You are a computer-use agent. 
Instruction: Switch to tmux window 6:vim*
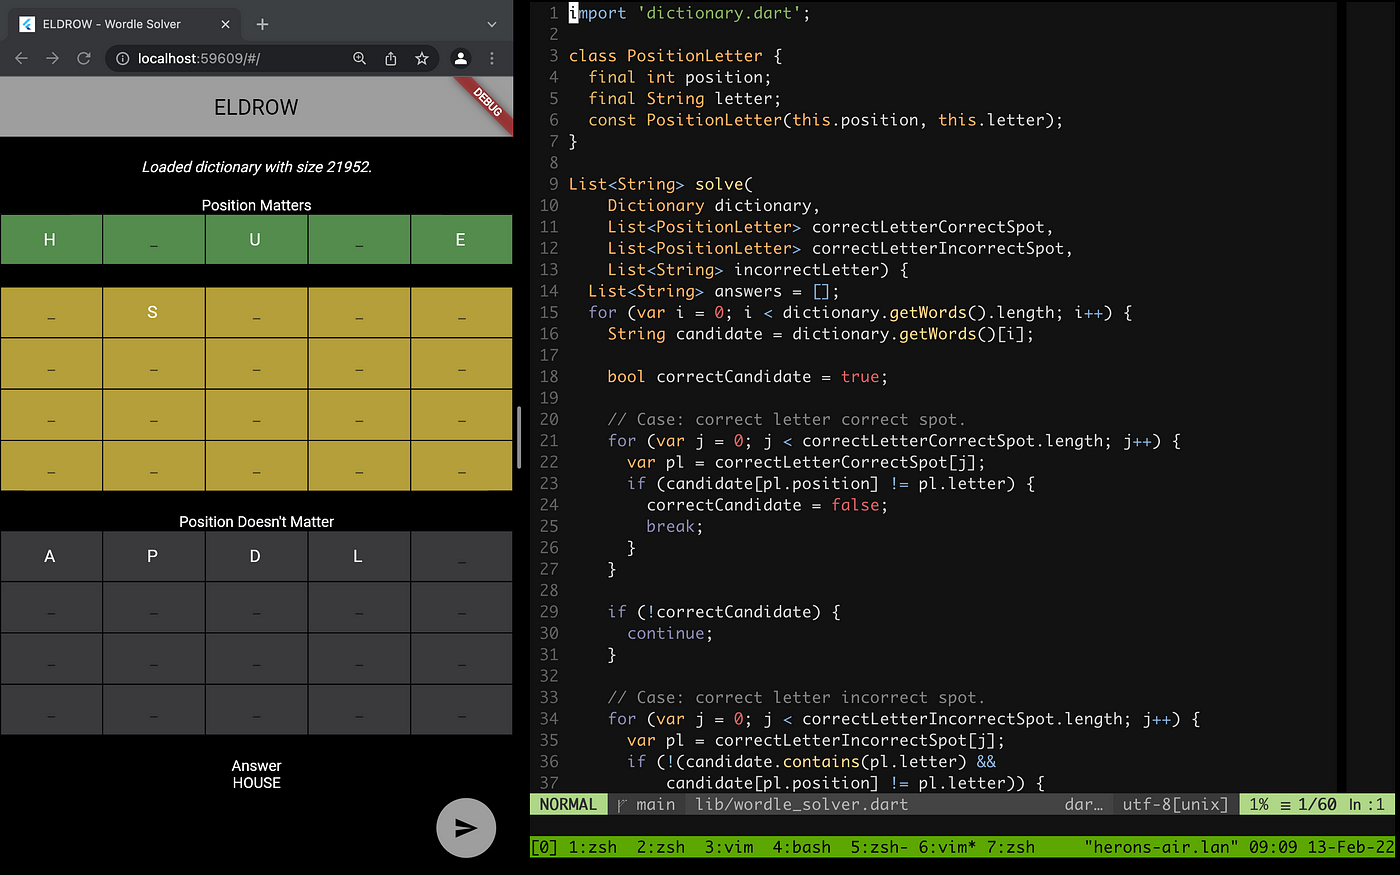(947, 847)
